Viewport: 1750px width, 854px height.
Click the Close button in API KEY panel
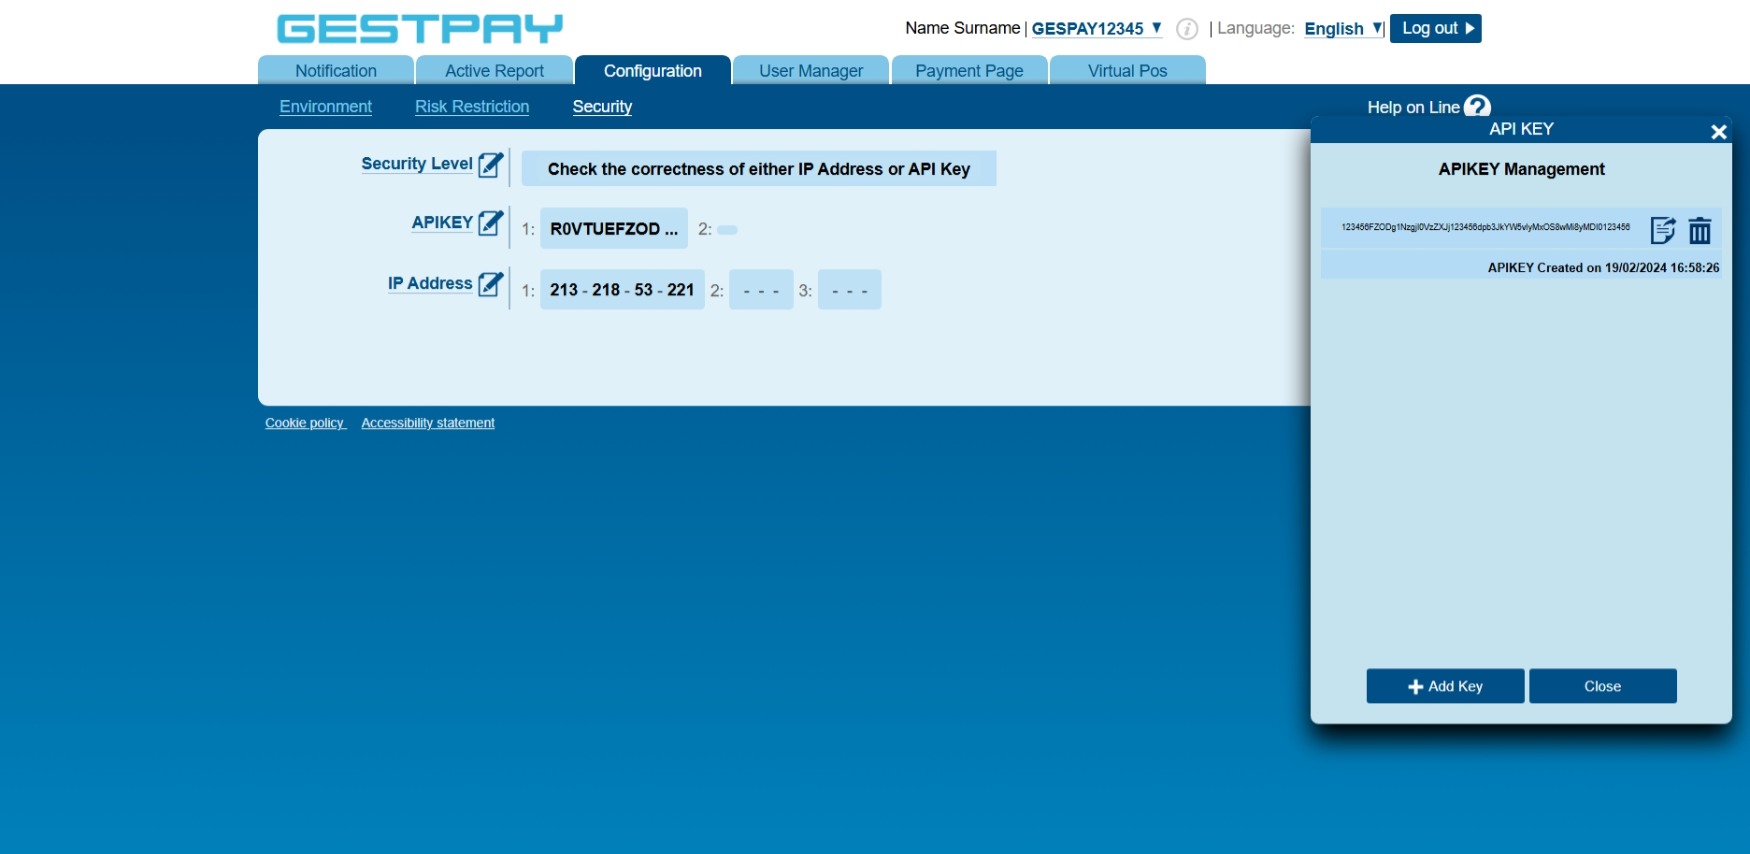[x=1603, y=686]
